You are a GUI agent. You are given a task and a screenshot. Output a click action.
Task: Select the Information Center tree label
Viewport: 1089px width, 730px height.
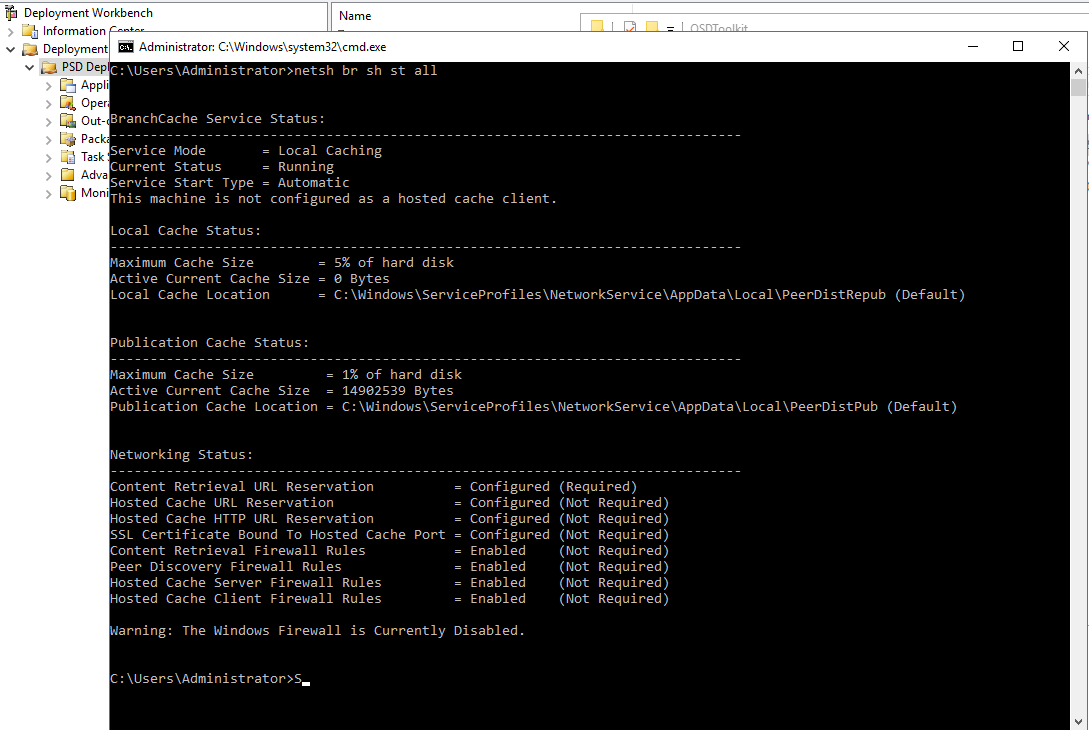(93, 31)
